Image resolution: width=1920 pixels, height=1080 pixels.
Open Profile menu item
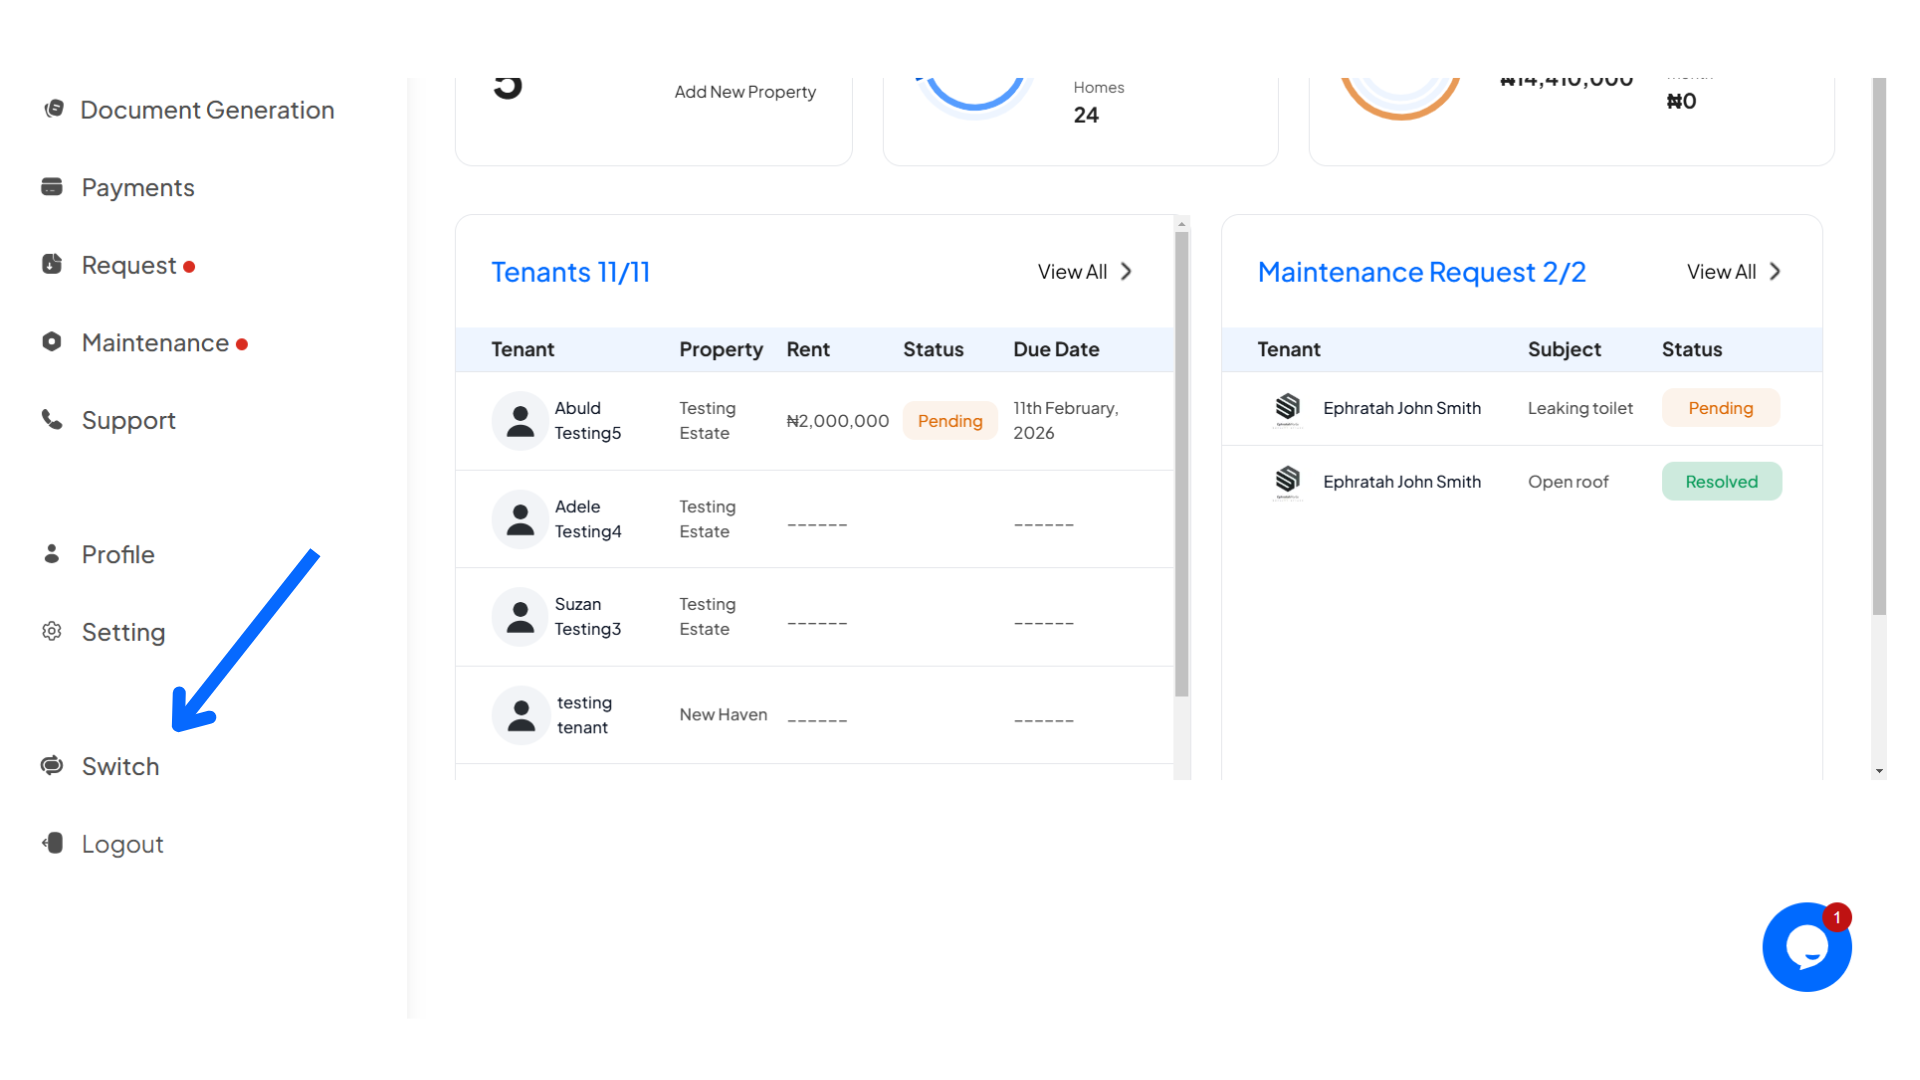coord(118,554)
